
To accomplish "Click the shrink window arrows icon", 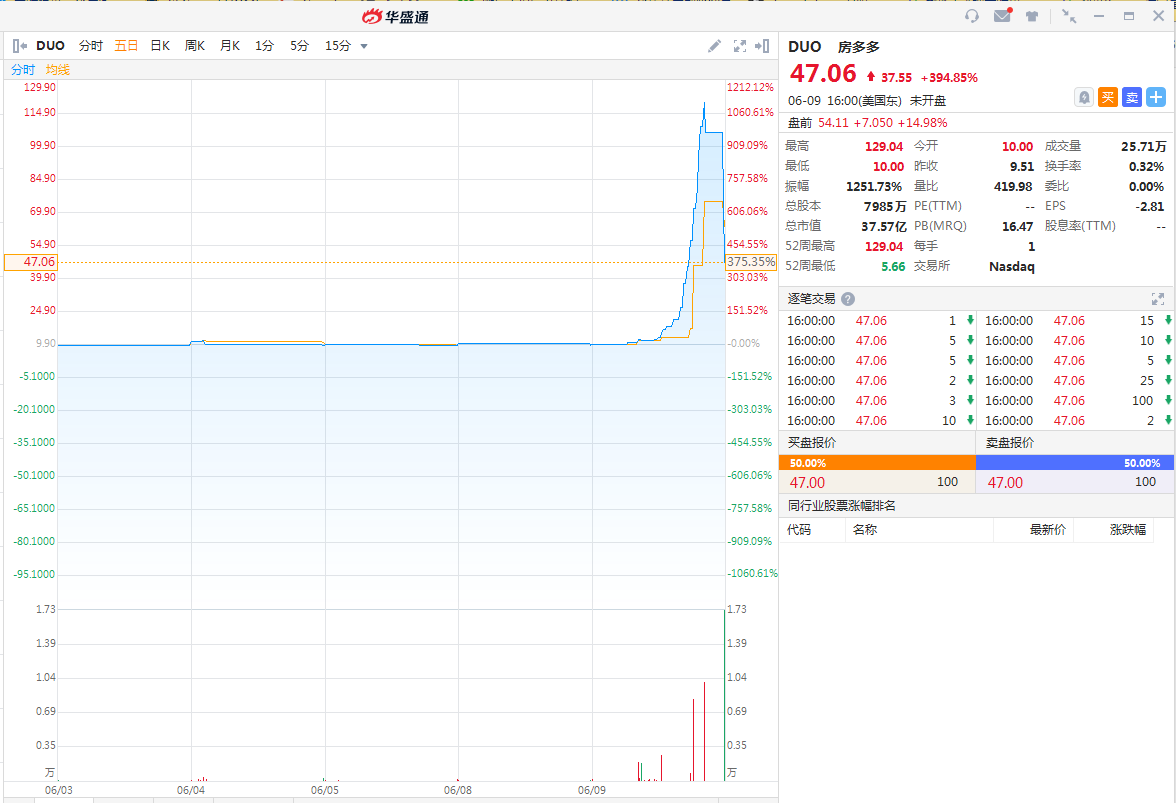I will [1070, 16].
